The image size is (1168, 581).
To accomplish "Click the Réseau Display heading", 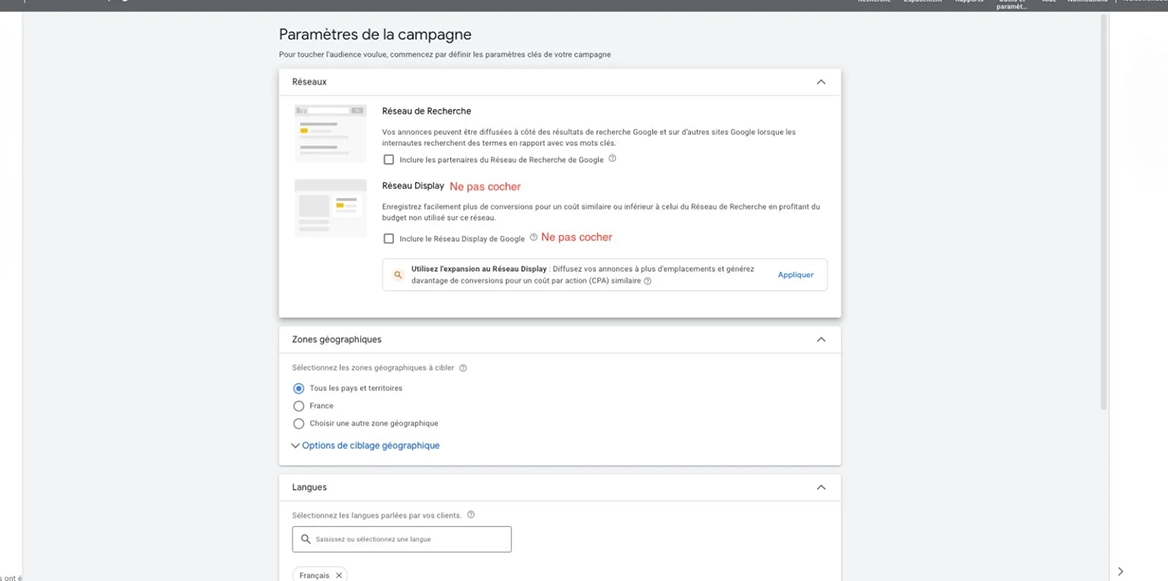I will pyautogui.click(x=413, y=186).
